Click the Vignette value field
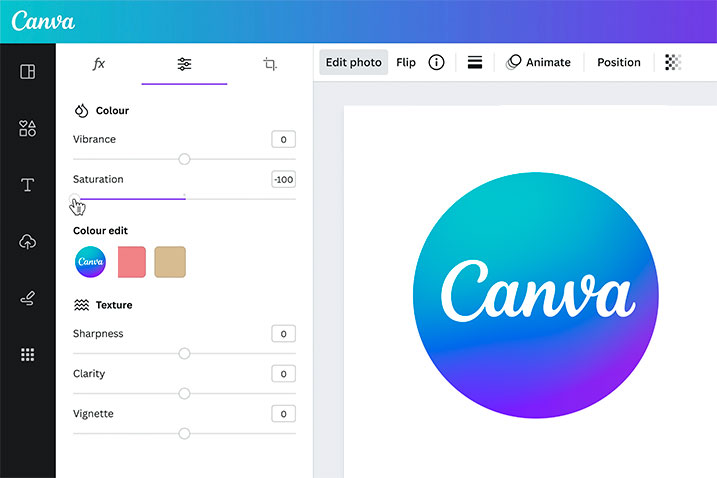The image size is (717, 478). tap(284, 414)
